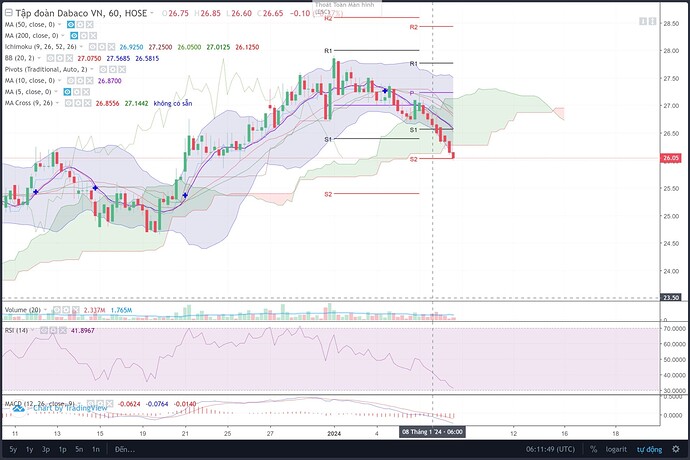The width and height of the screenshot is (690, 460).
Task: Hide the Ichimoku indicator using its eye icon
Action: point(93,47)
